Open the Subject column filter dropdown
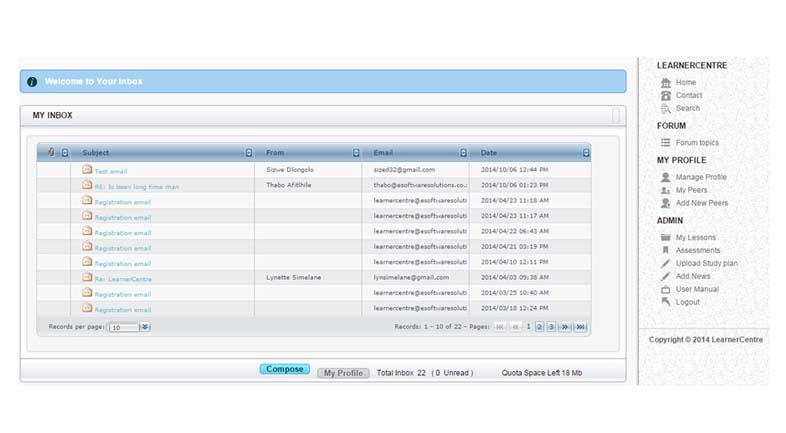The height and width of the screenshot is (433, 786). (x=248, y=153)
